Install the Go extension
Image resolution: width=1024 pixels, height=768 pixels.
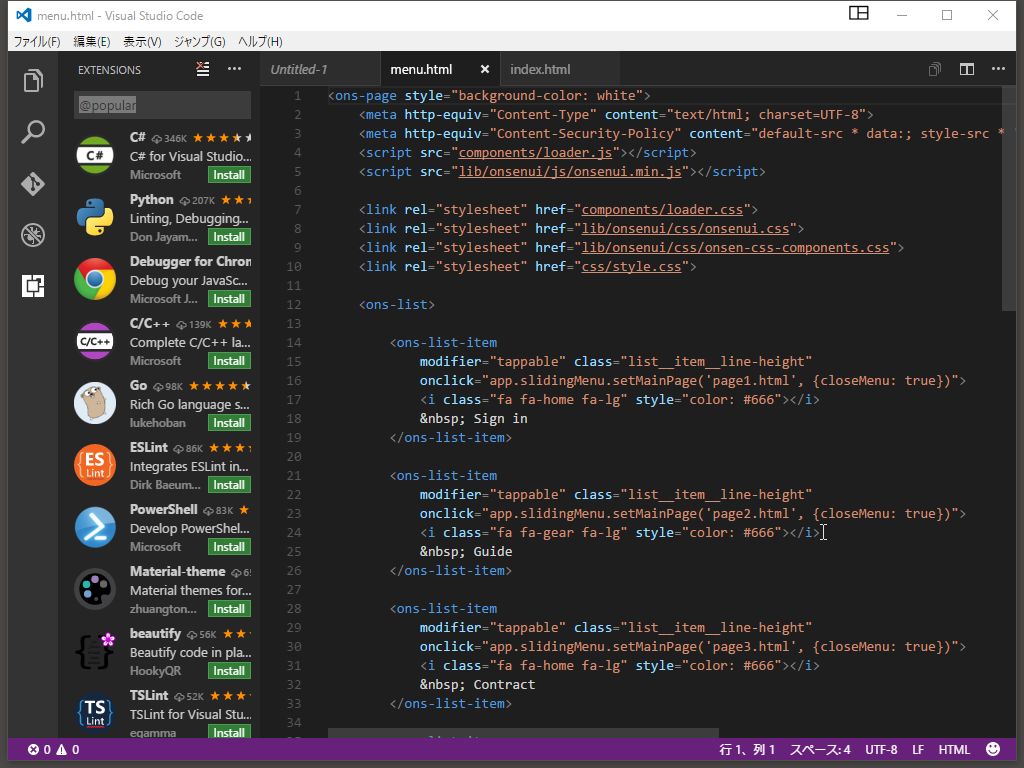[x=229, y=423]
